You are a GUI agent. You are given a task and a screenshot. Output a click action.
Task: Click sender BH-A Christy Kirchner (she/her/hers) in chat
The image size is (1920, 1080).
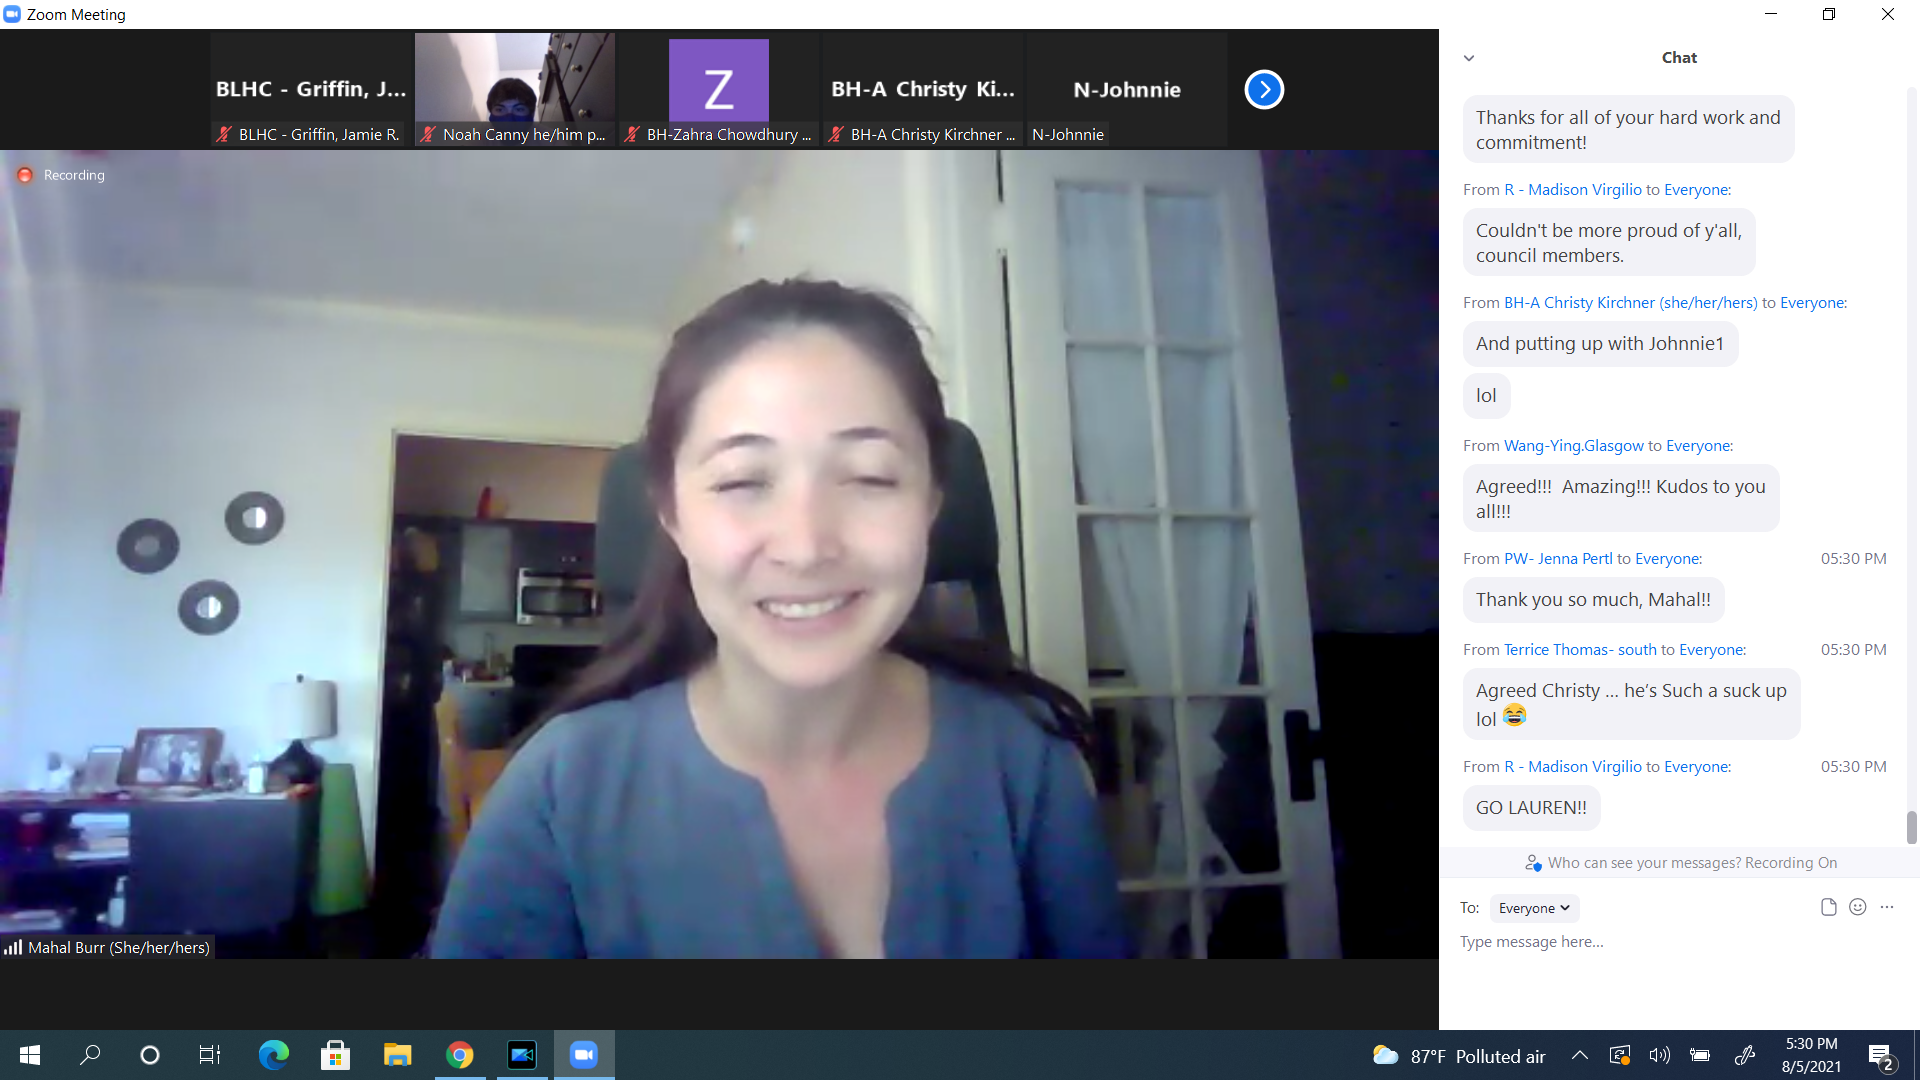pos(1630,303)
